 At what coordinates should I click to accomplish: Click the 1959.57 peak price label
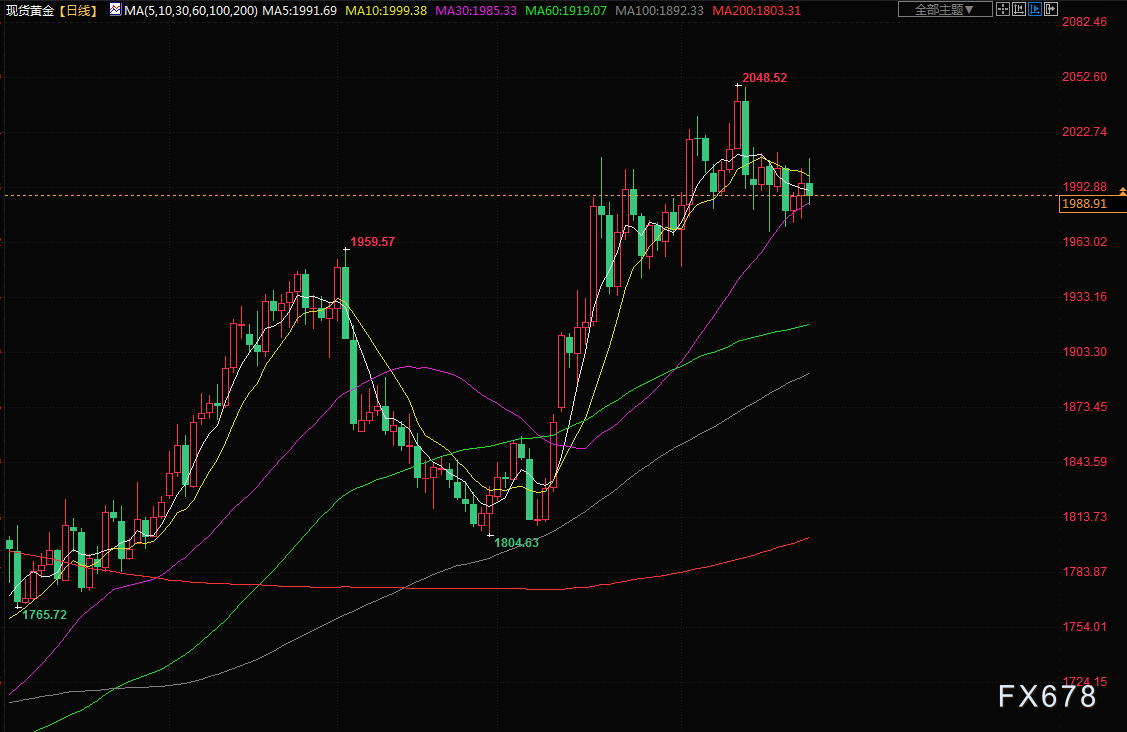click(372, 242)
